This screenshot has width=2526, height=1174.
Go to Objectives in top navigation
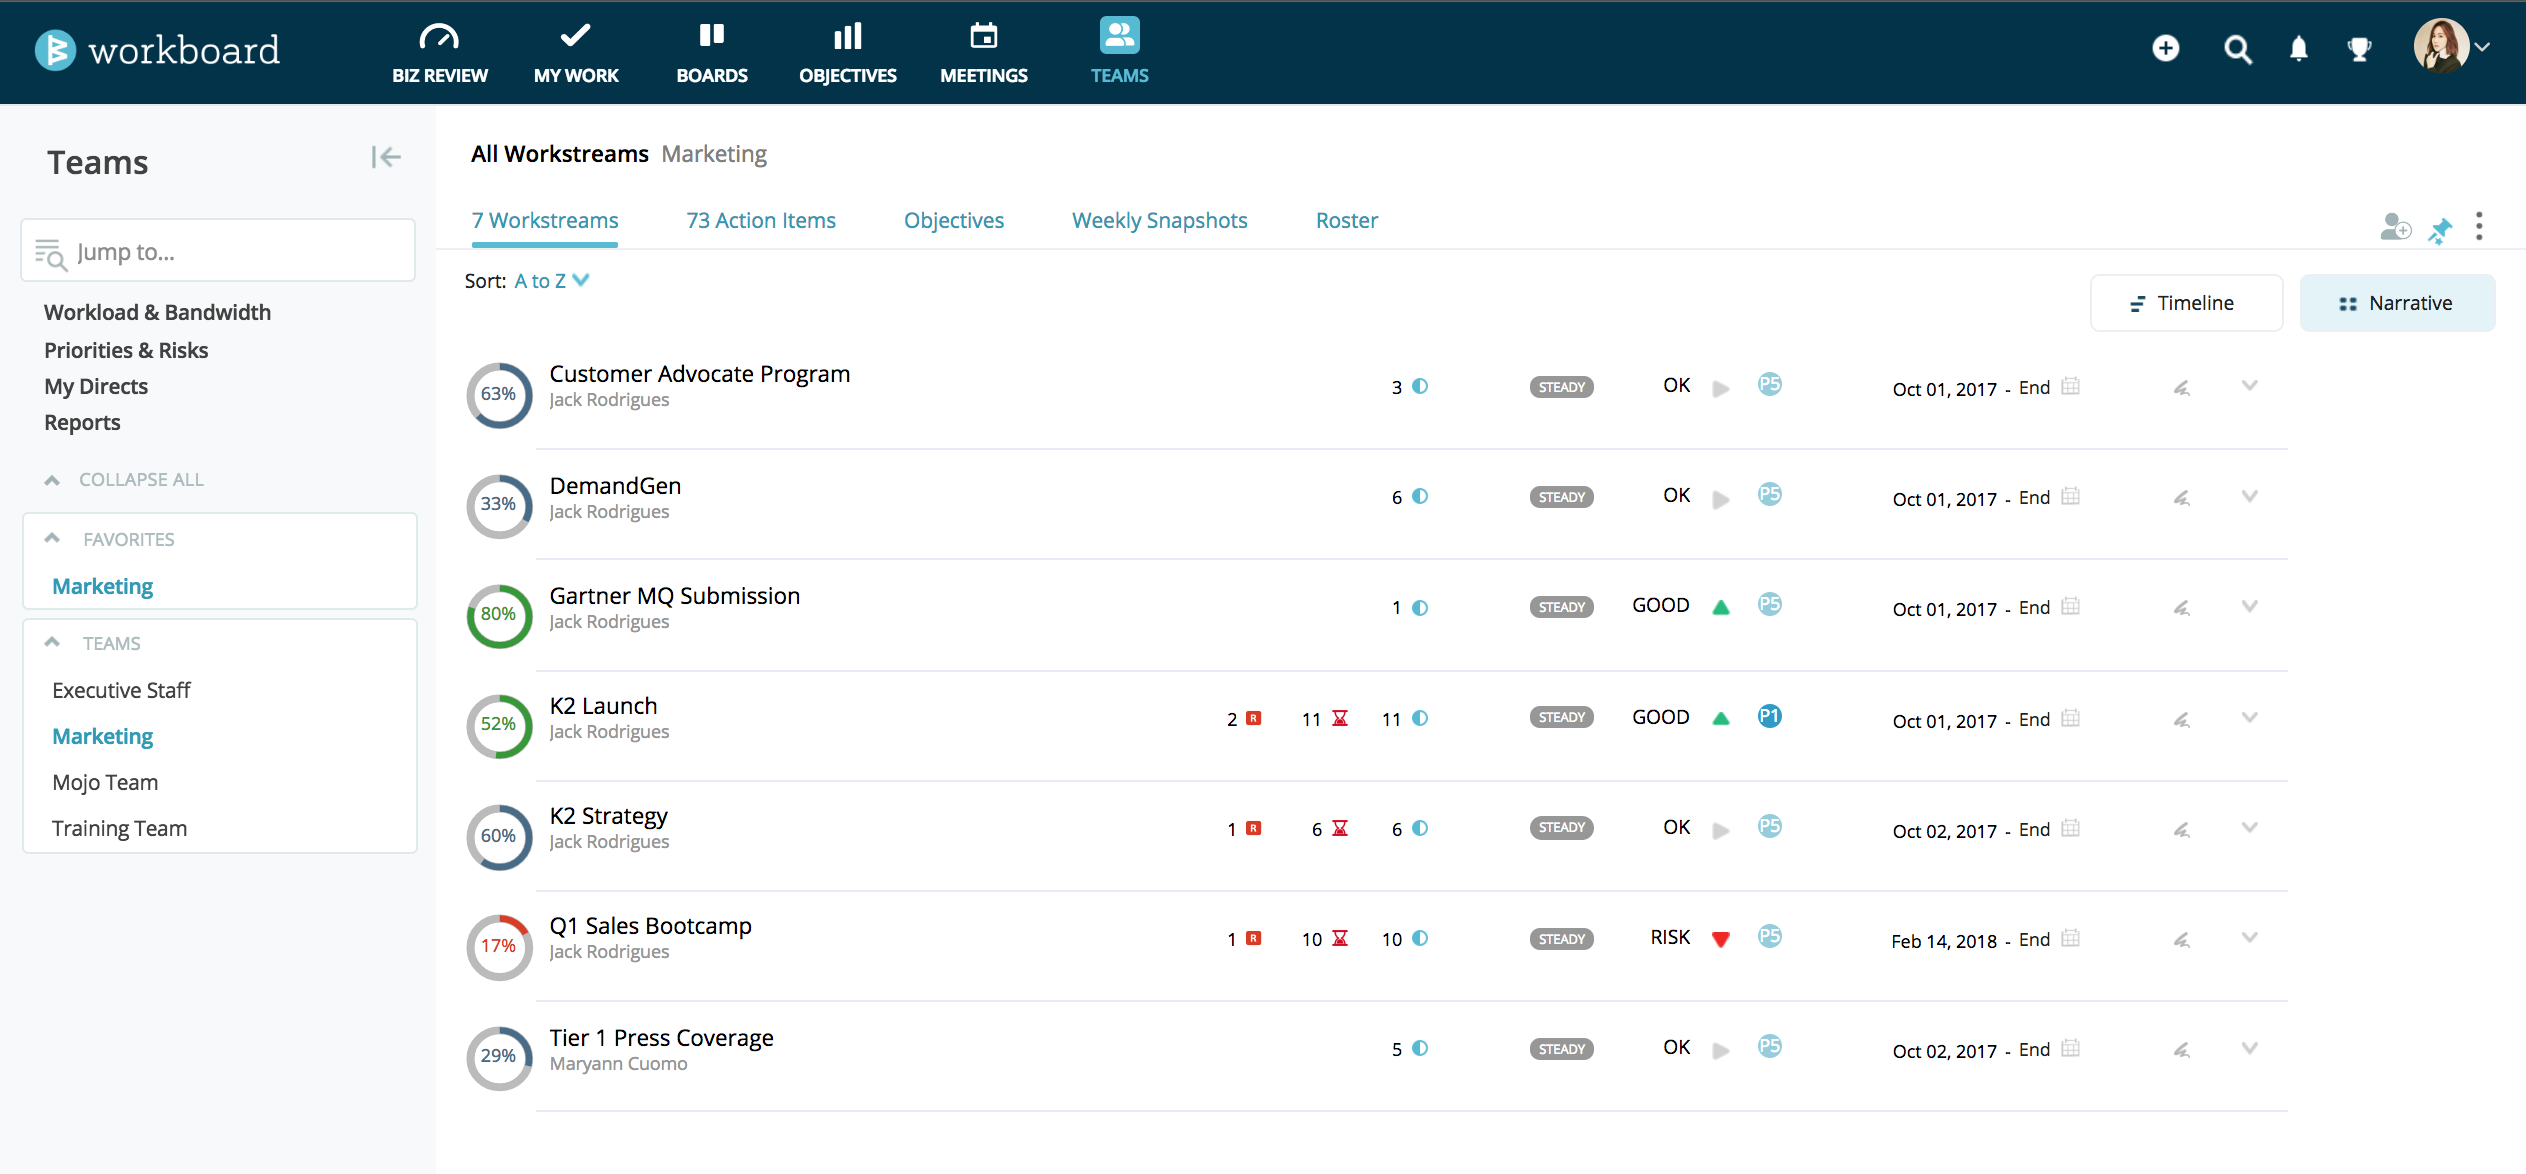click(847, 52)
